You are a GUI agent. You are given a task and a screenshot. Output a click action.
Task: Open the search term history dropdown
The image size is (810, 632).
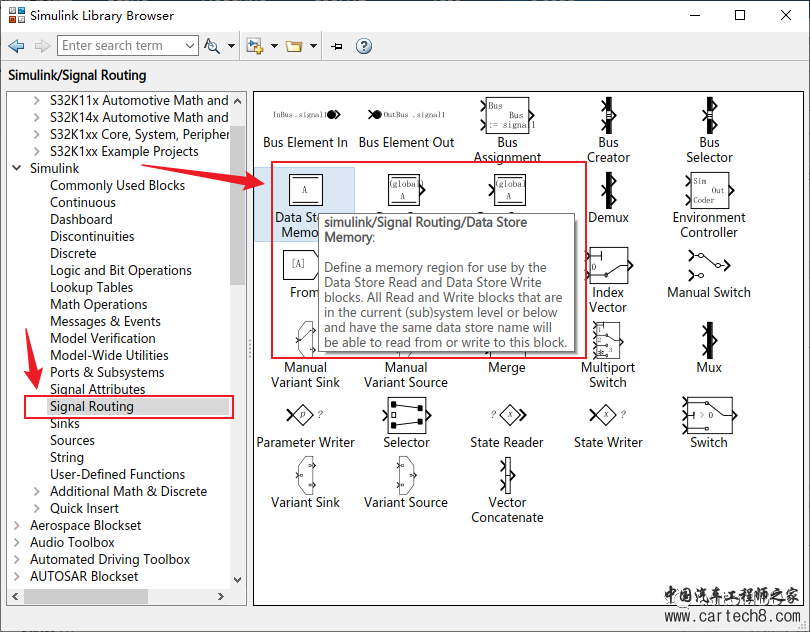click(x=190, y=45)
